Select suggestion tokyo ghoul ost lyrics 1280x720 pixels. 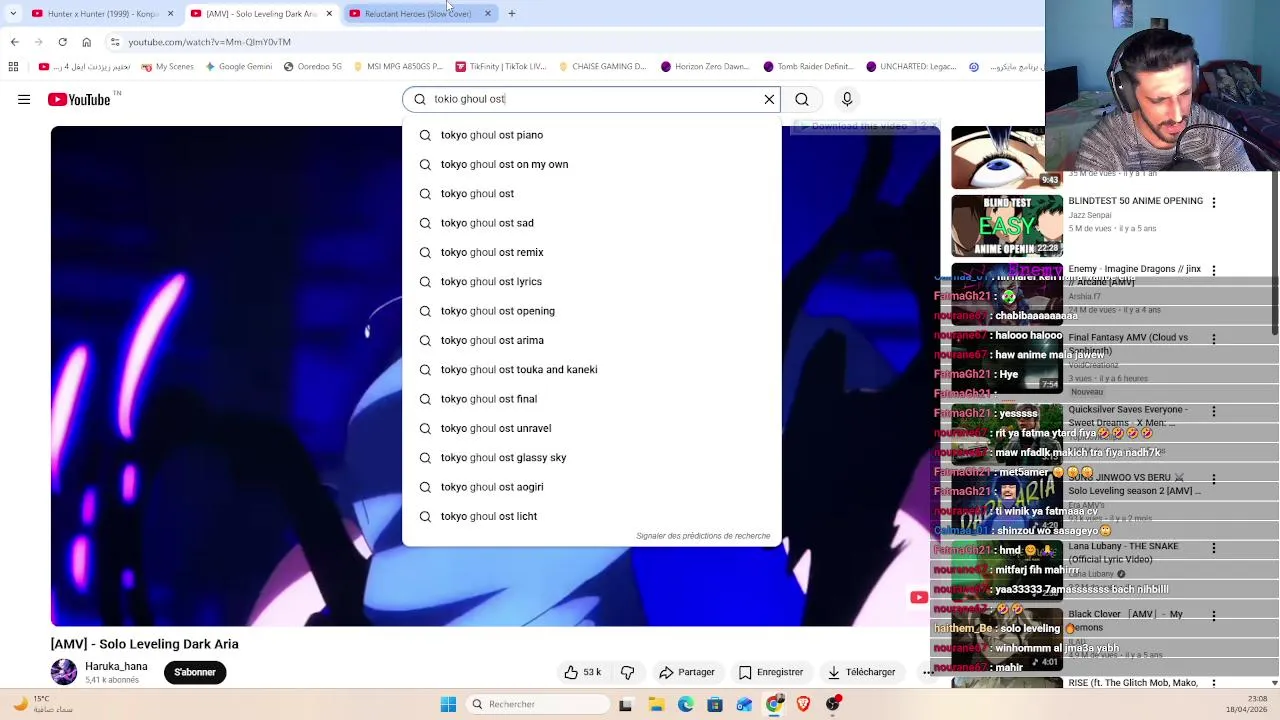[x=592, y=281]
